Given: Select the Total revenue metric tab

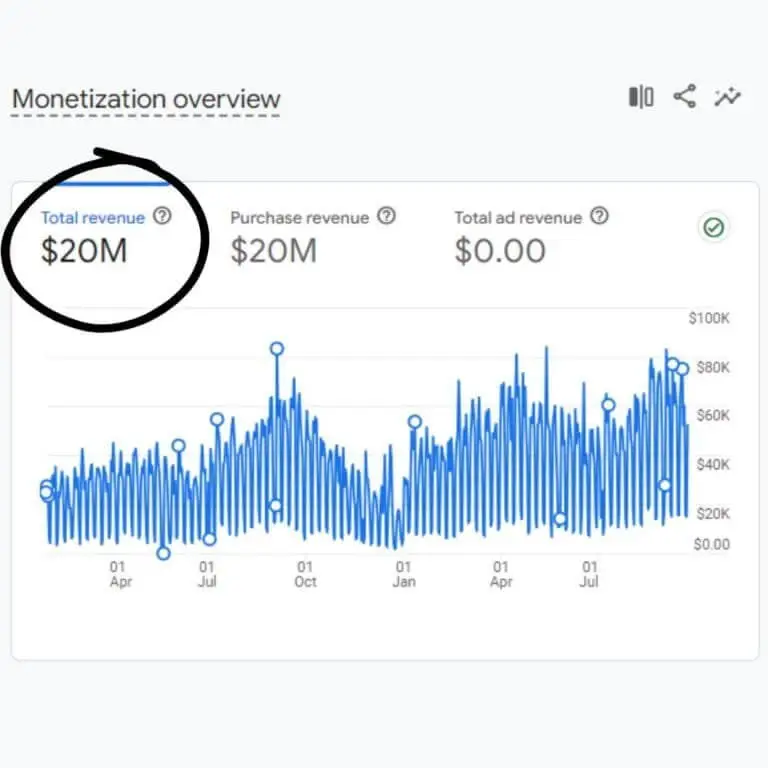Looking at the screenshot, I should 92,217.
